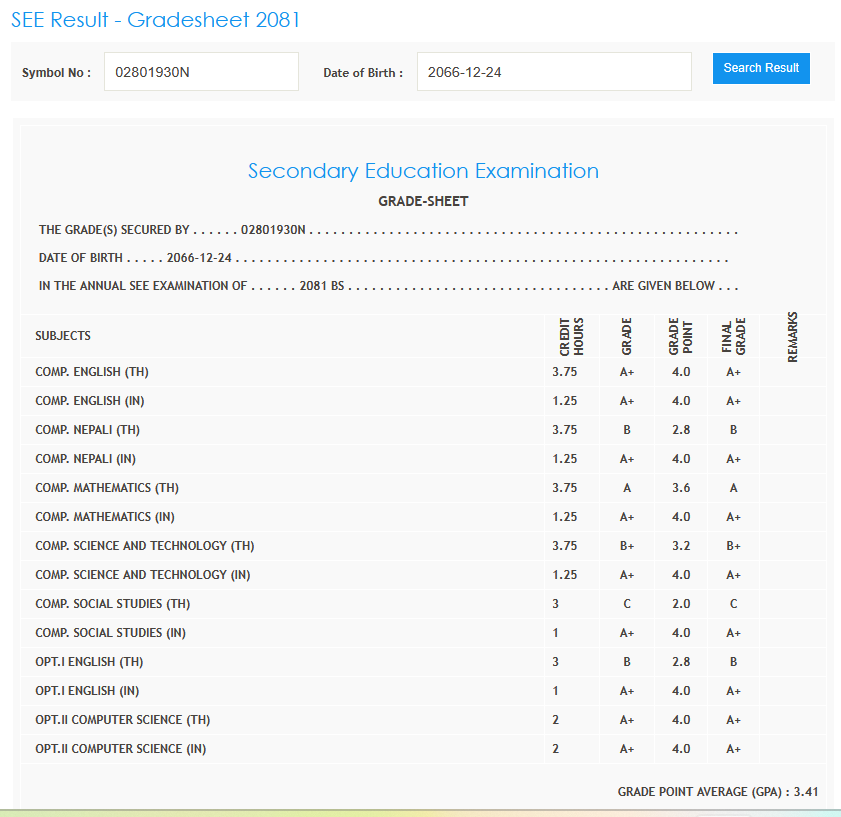Viewport: 841px width, 817px height.
Task: Click OPT.II COMPUTER SCIENCE (IN) subject cell
Action: coord(122,749)
